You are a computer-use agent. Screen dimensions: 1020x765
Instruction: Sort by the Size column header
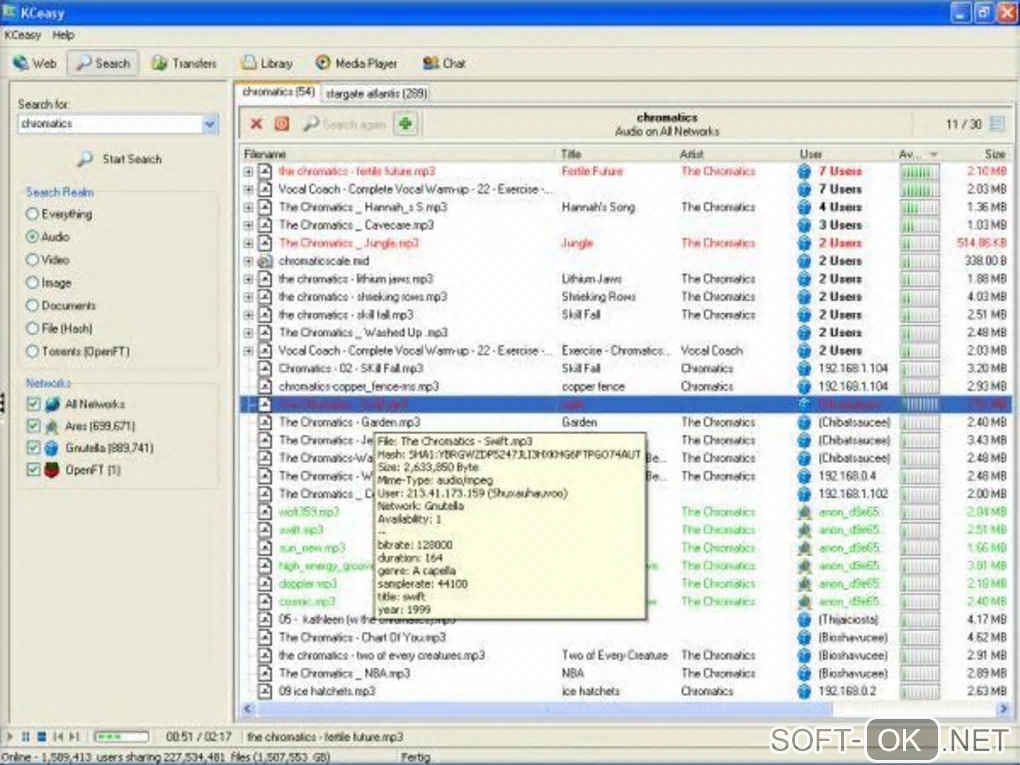tap(978, 154)
